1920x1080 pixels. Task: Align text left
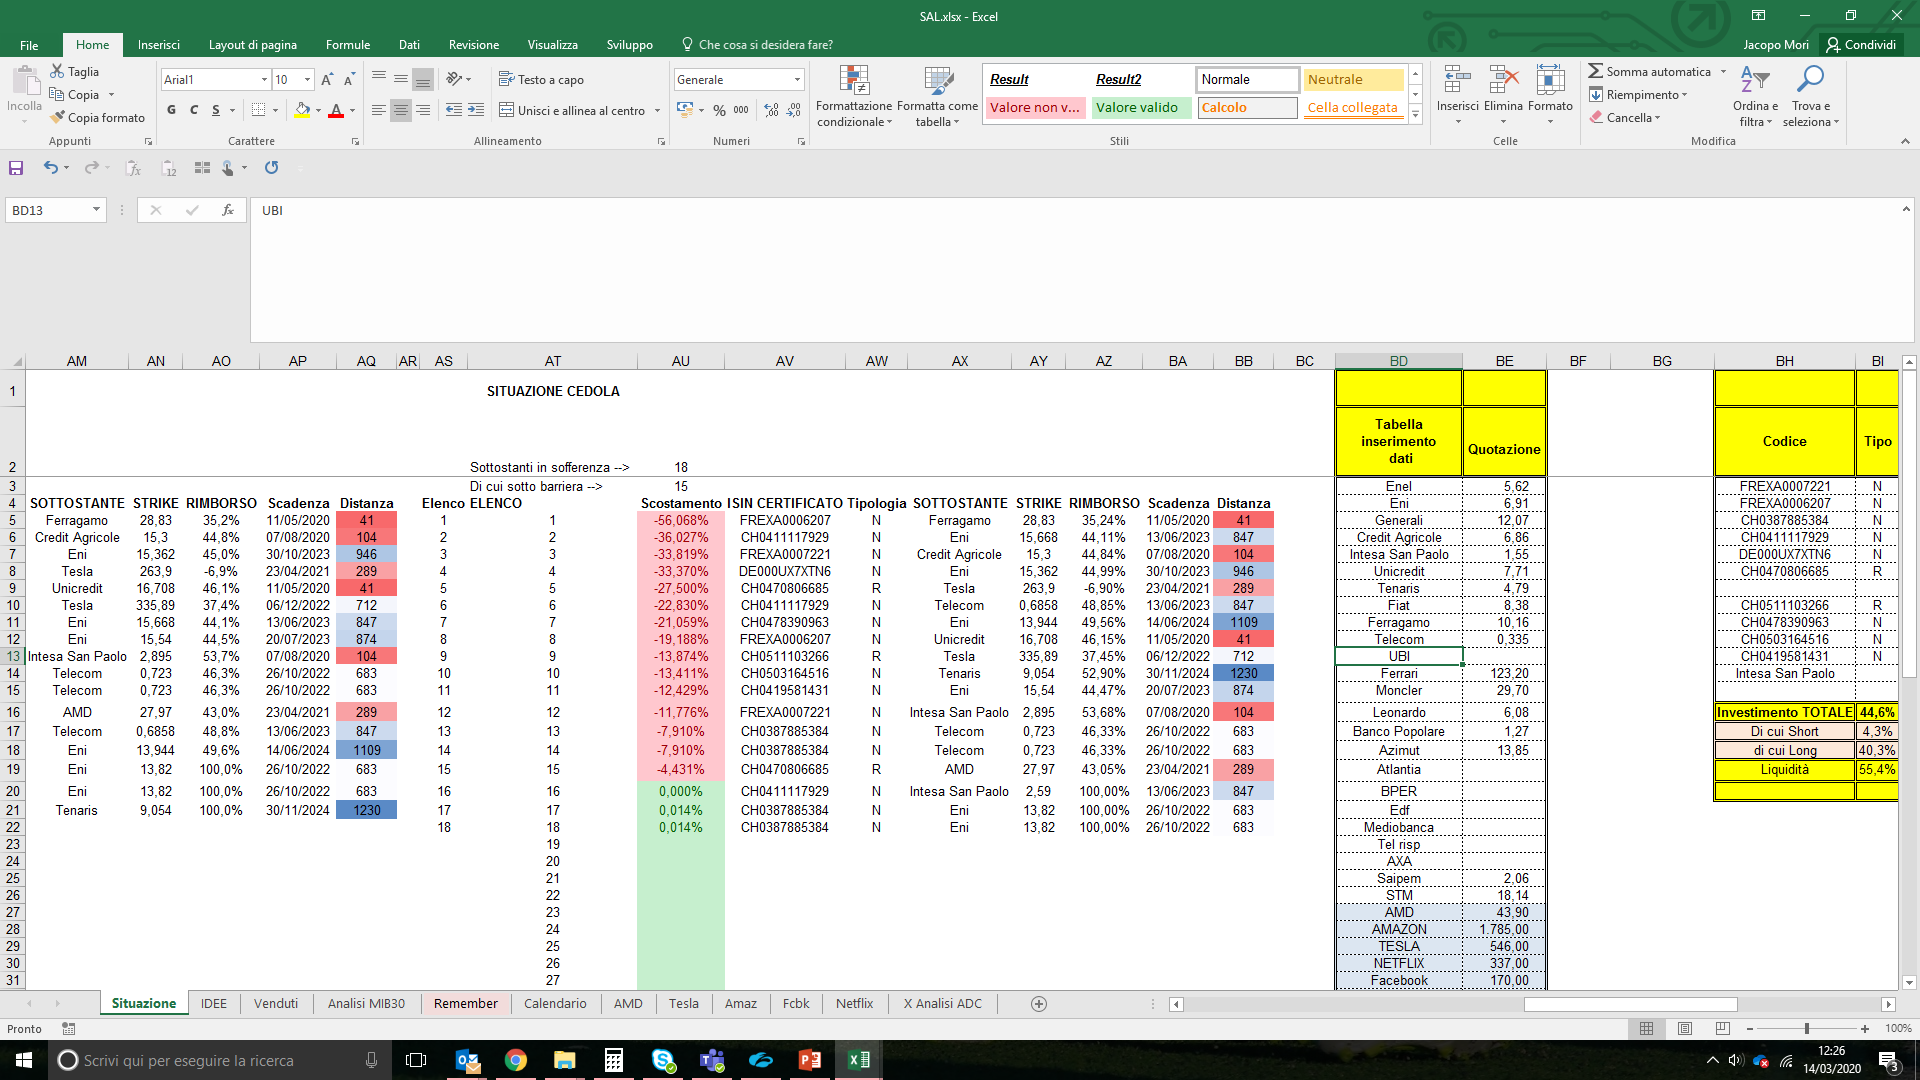pyautogui.click(x=379, y=110)
